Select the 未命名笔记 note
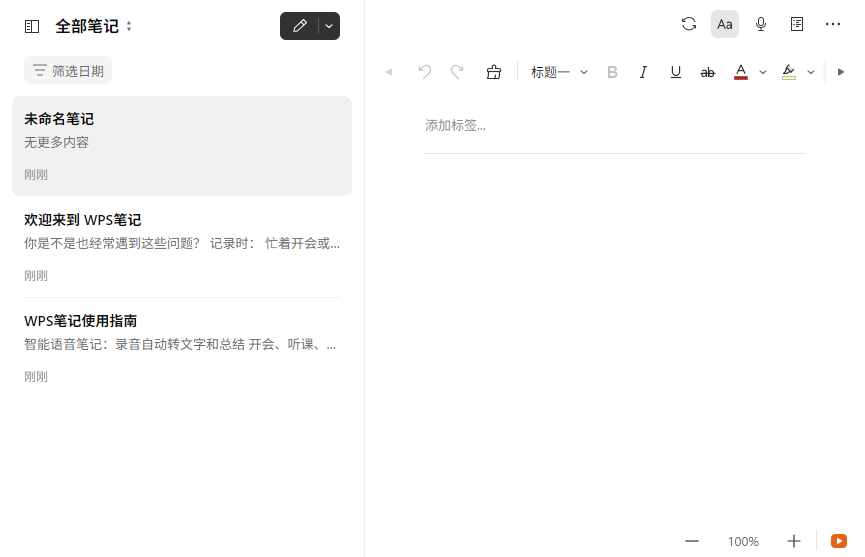The image size is (865, 557). [182, 146]
